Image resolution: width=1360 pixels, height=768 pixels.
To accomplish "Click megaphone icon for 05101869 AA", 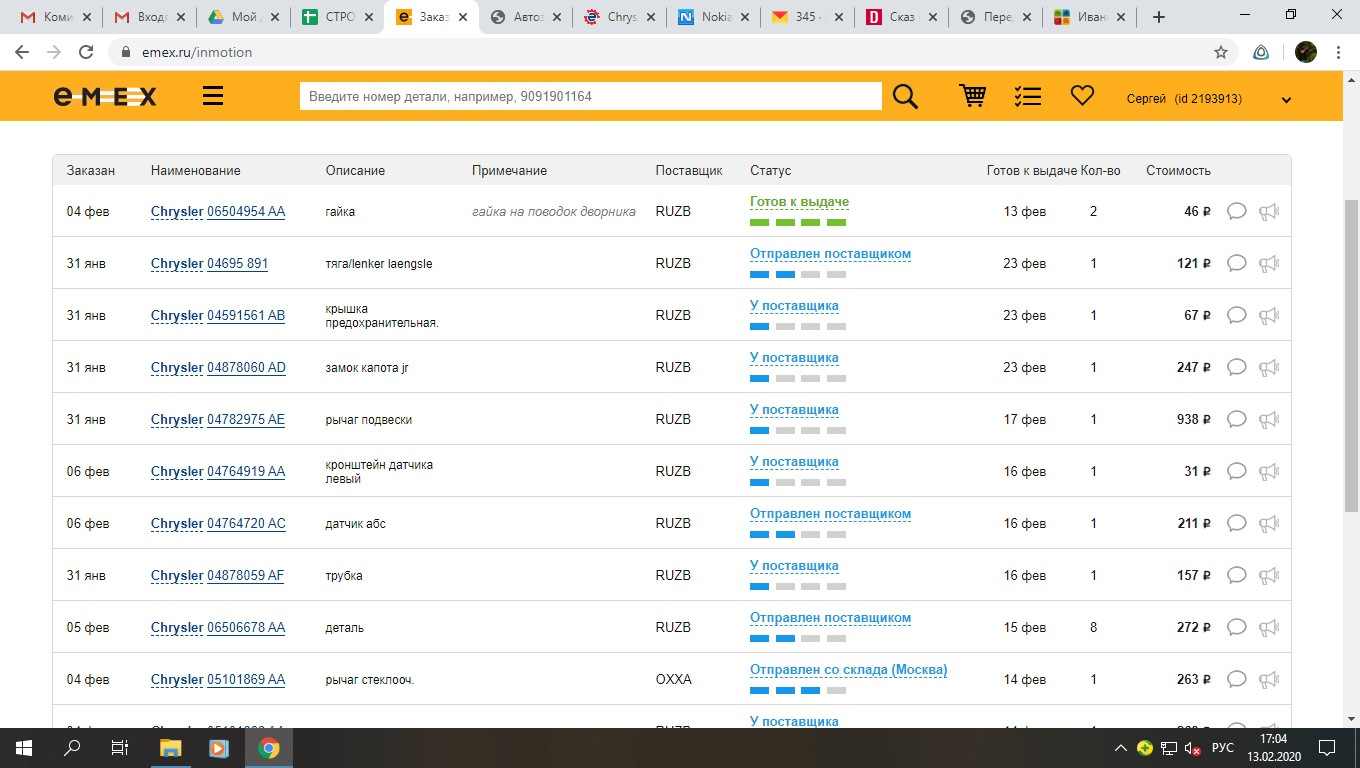I will tap(1269, 679).
